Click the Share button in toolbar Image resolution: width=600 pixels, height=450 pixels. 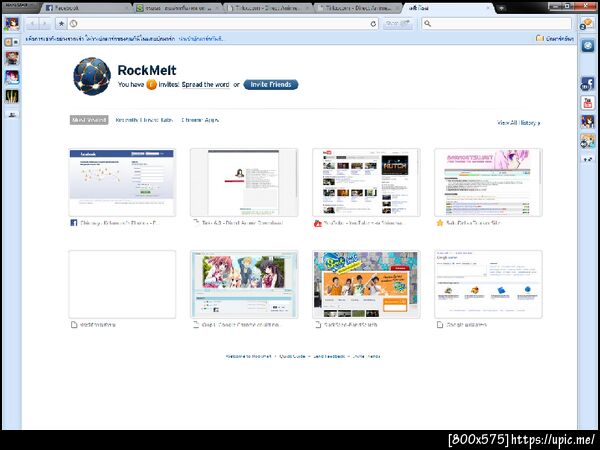(x=398, y=24)
